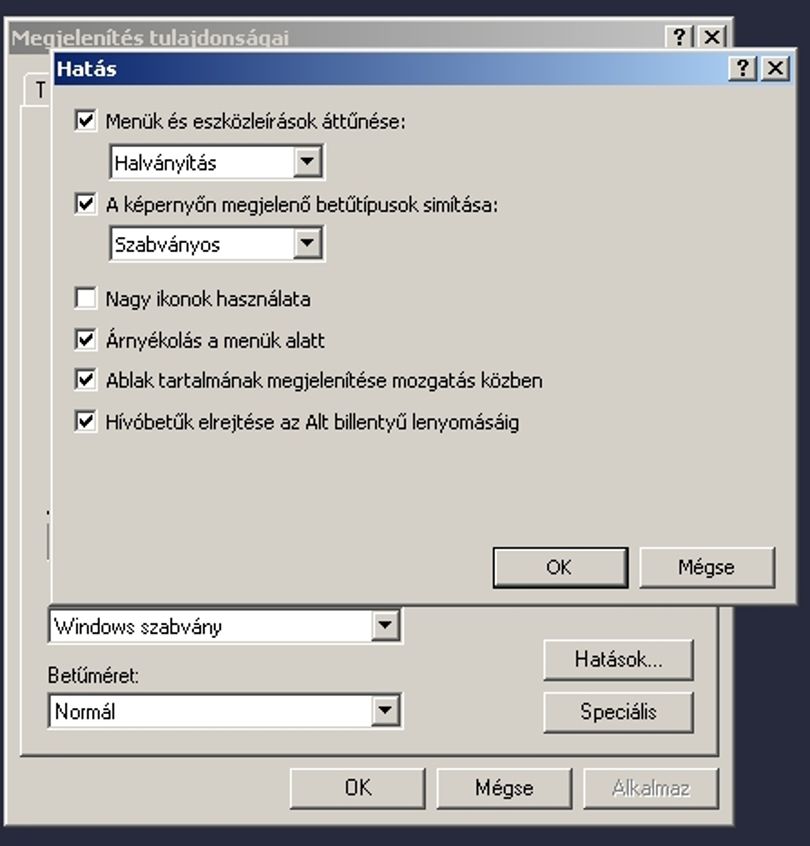Expand the Windows szabvány combo box
Viewport: 810px width, 846px height.
click(385, 625)
